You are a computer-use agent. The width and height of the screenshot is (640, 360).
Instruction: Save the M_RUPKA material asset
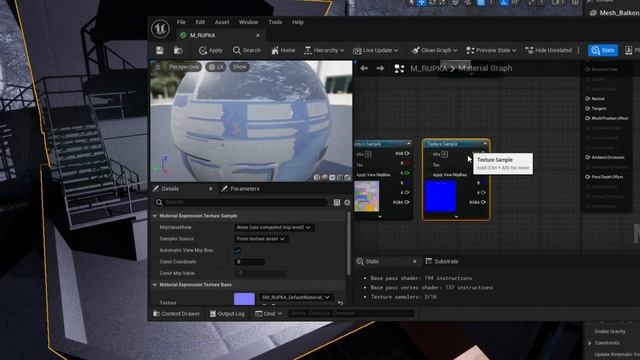(160, 50)
